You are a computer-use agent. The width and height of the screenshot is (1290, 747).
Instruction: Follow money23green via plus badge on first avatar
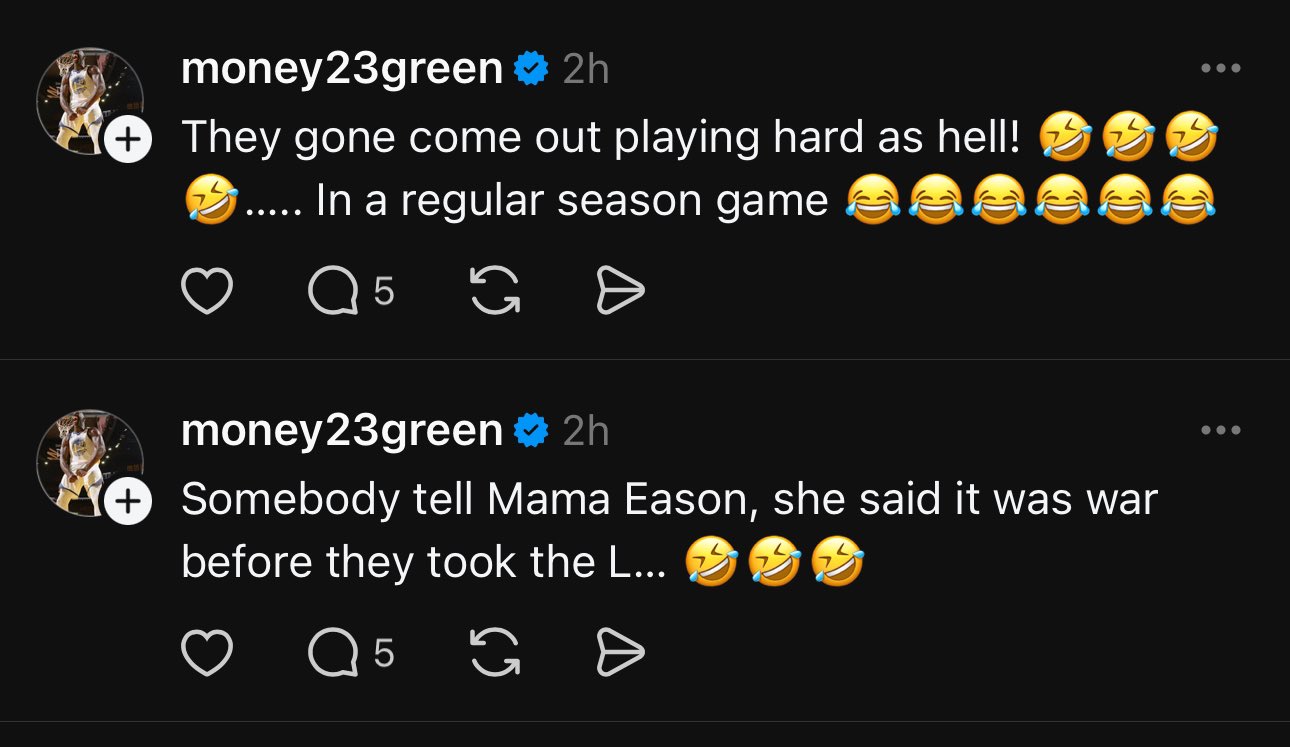pos(125,141)
